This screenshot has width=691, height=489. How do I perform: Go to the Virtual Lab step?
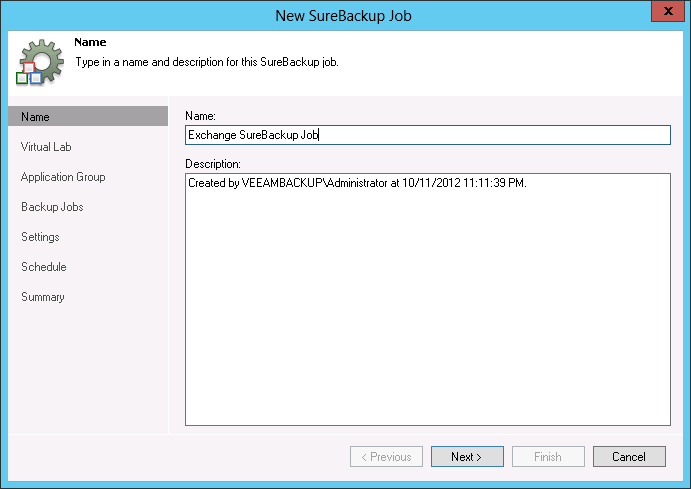pyautogui.click(x=46, y=147)
